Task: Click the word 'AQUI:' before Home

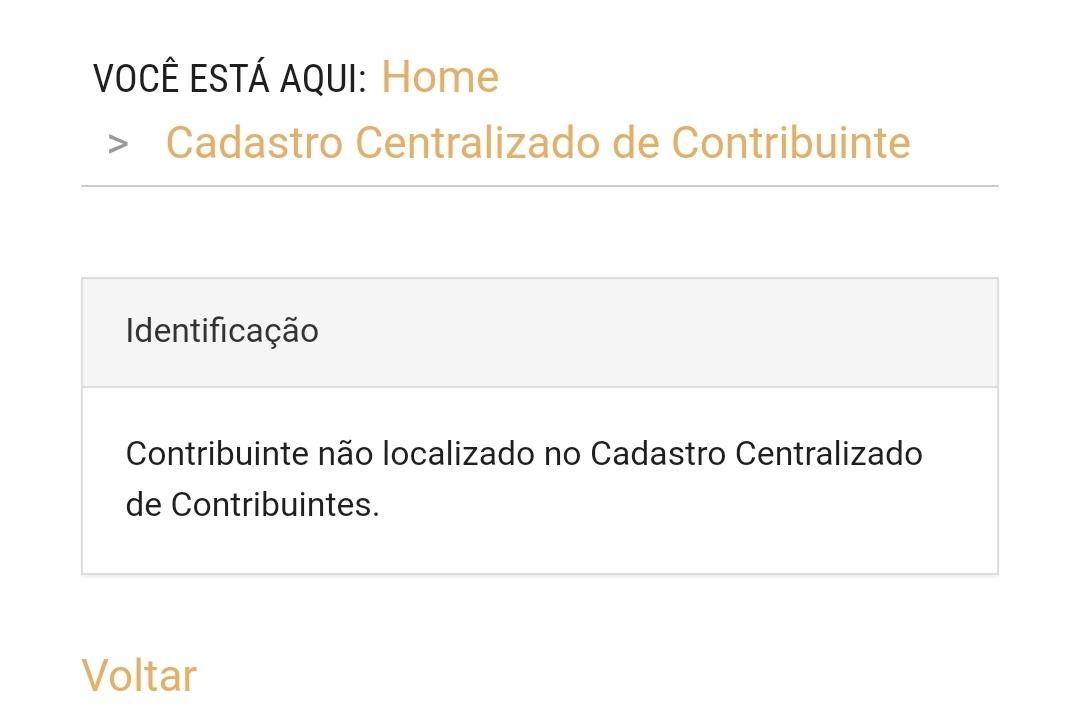Action: click(323, 78)
